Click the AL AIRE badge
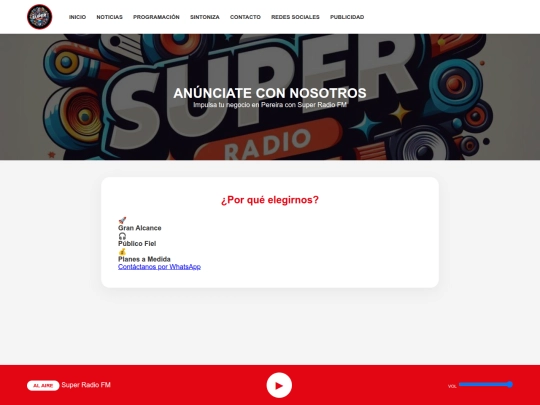Viewport: 540px width, 405px height. (43, 385)
